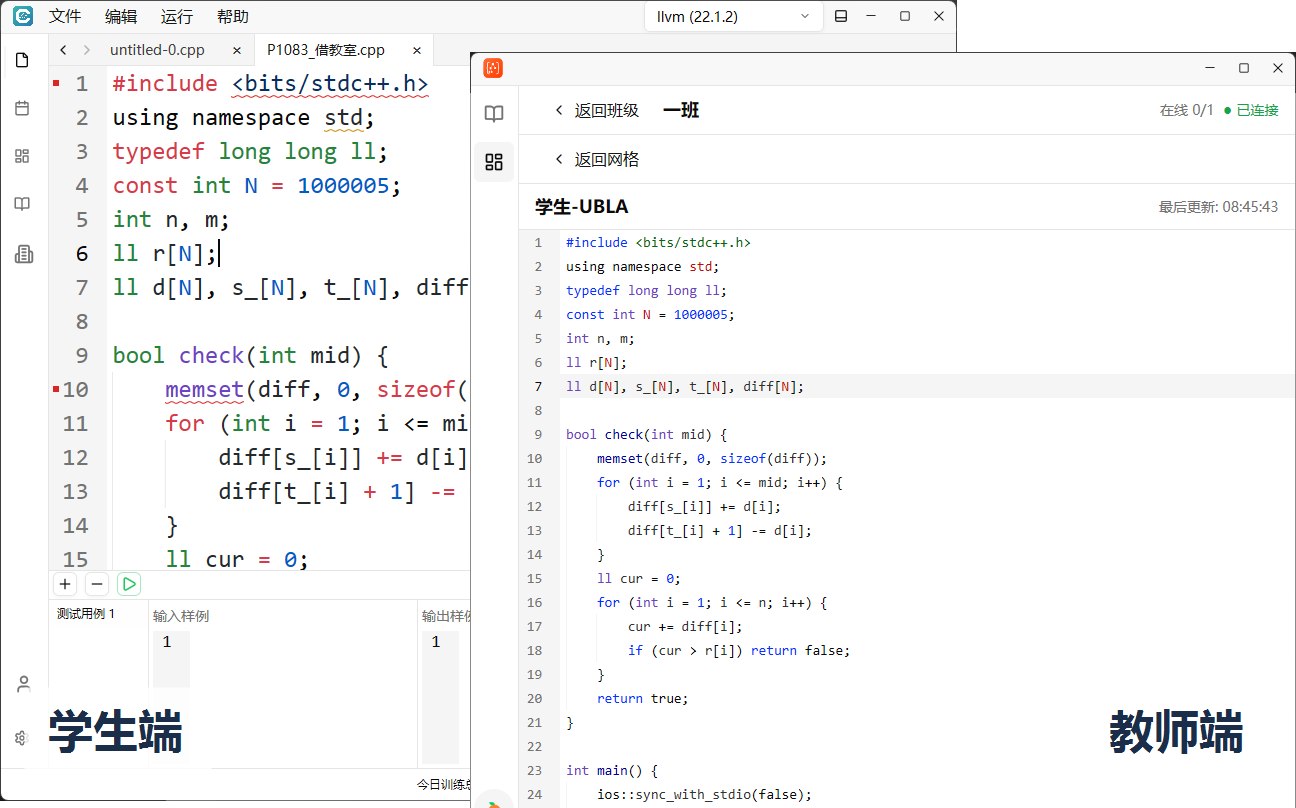Select the P1083_借教室.cpp tab

tap(326, 50)
